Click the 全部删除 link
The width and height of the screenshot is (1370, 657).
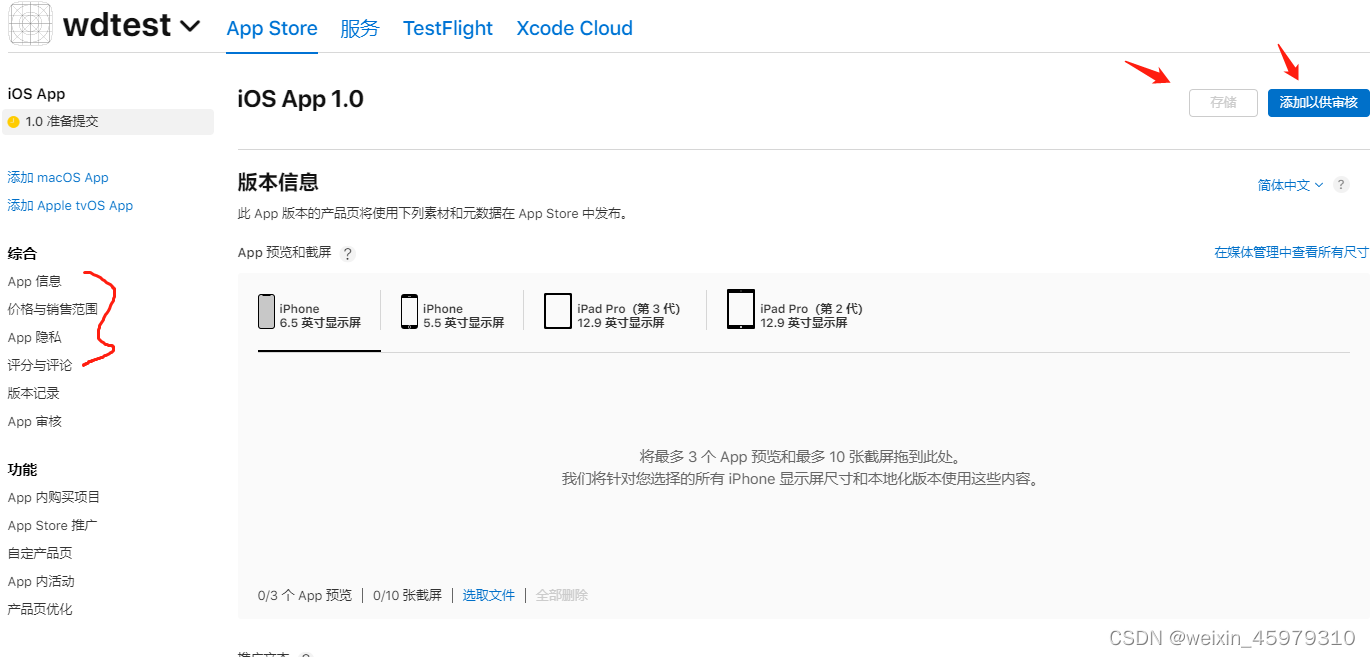click(562, 595)
